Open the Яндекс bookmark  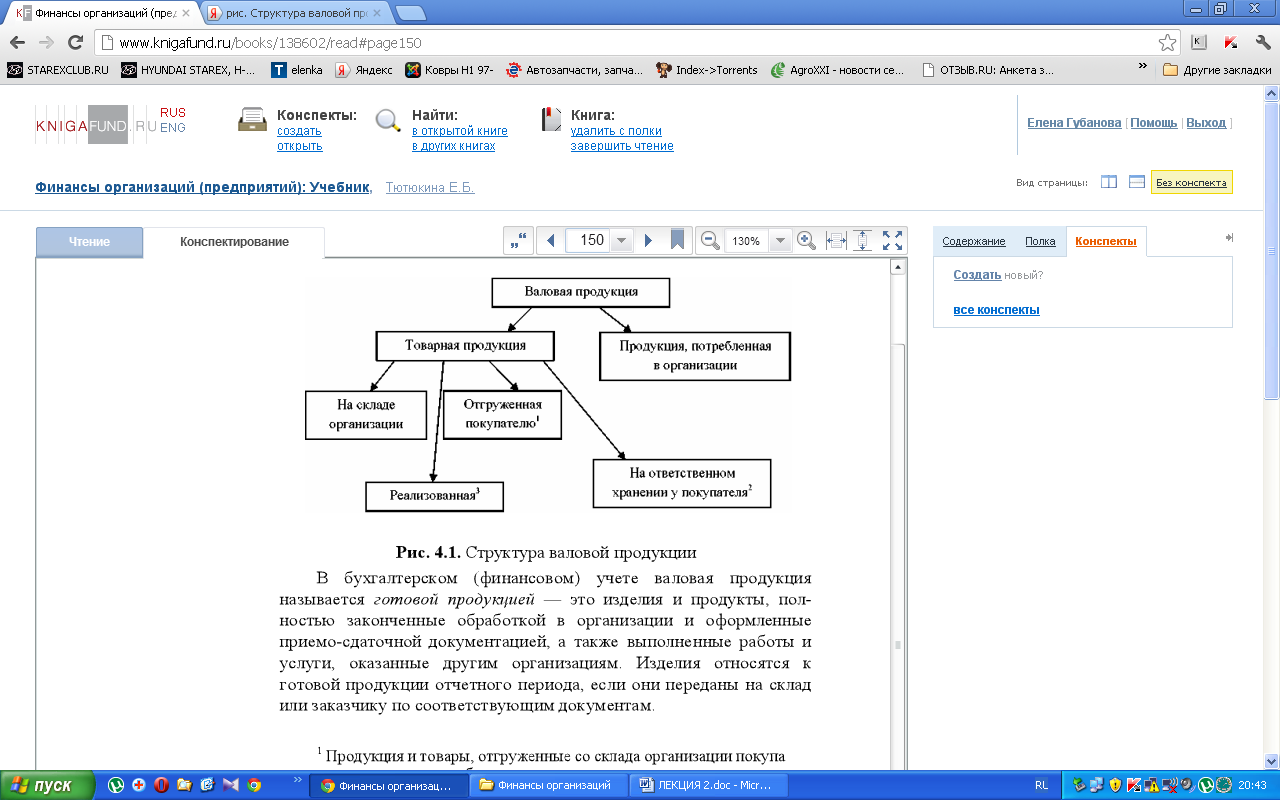(364, 70)
